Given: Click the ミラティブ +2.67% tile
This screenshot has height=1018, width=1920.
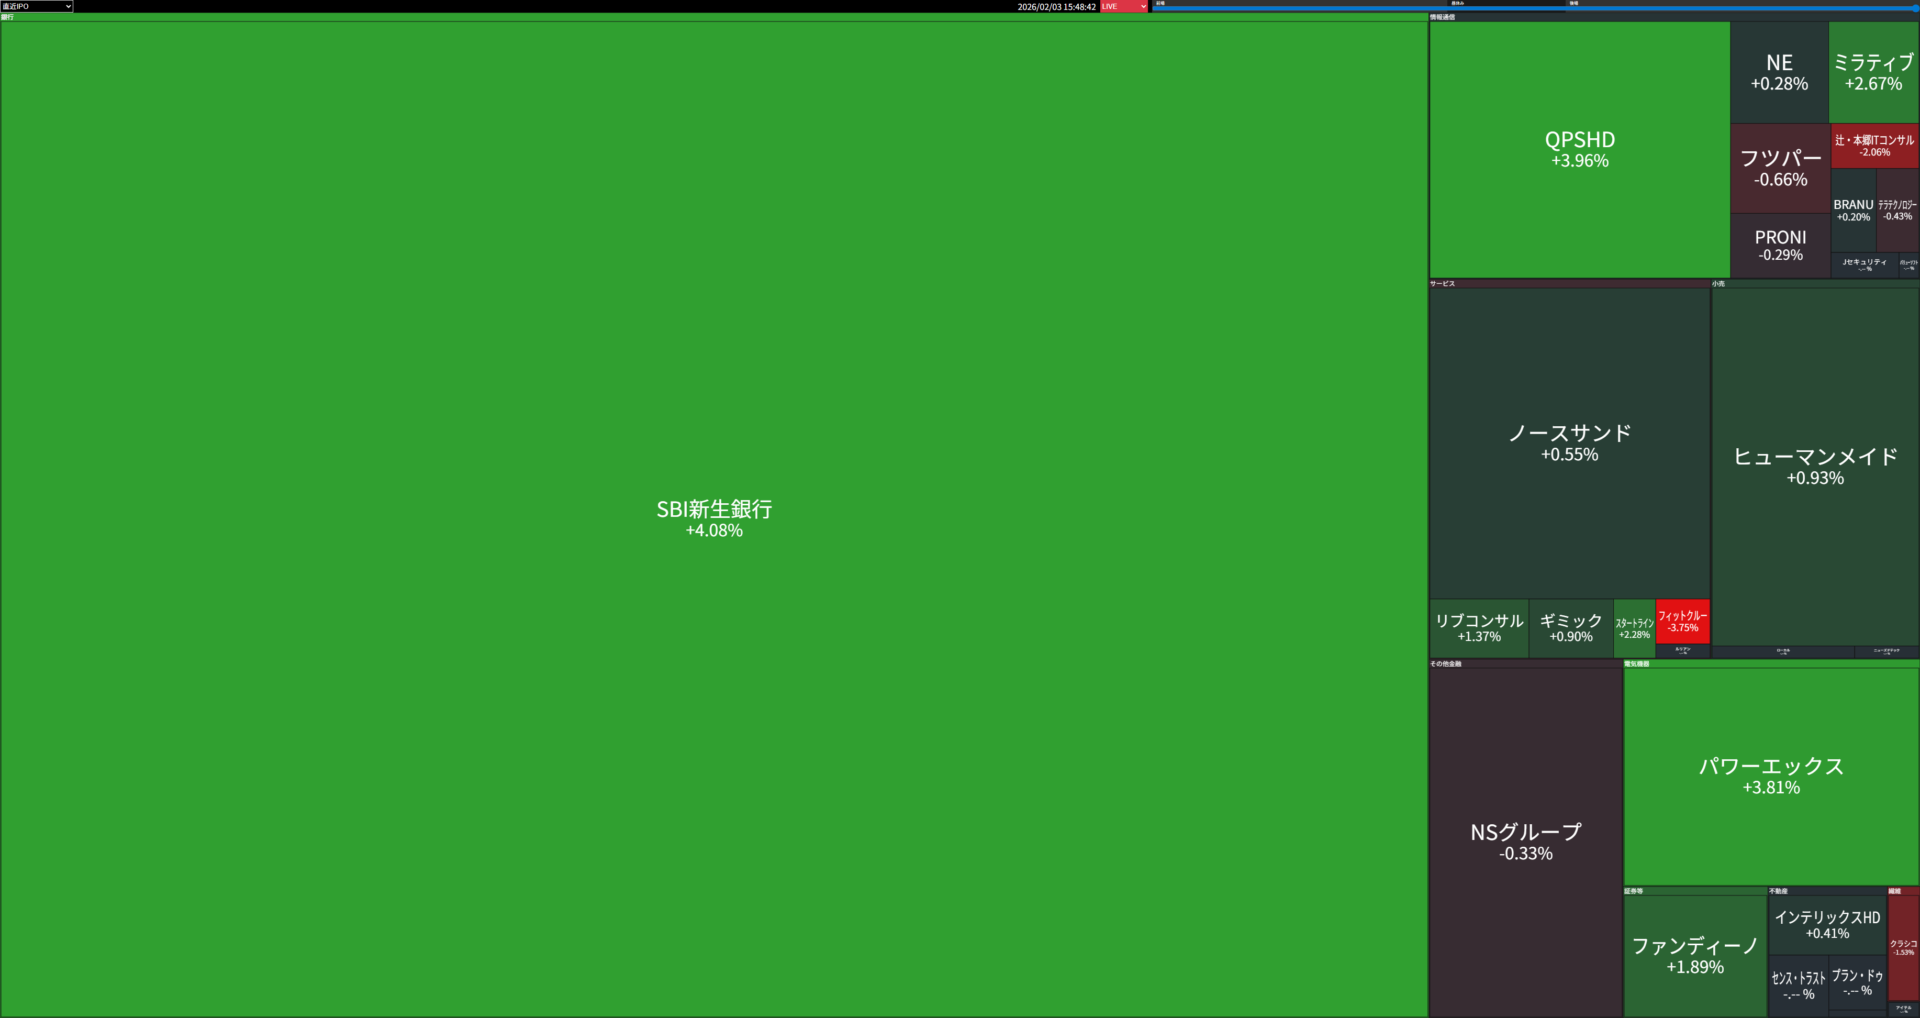Looking at the screenshot, I should click(1873, 72).
